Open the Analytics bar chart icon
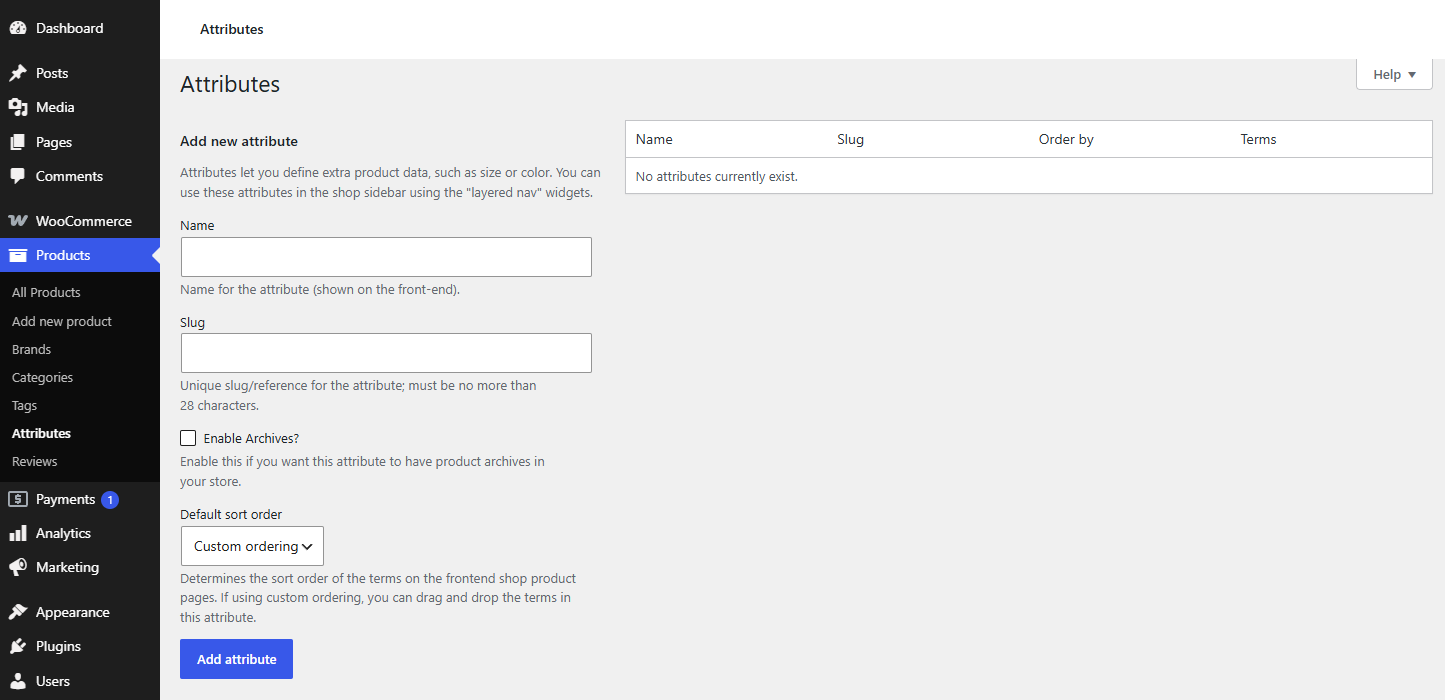This screenshot has height=700, width=1445. click(18, 533)
